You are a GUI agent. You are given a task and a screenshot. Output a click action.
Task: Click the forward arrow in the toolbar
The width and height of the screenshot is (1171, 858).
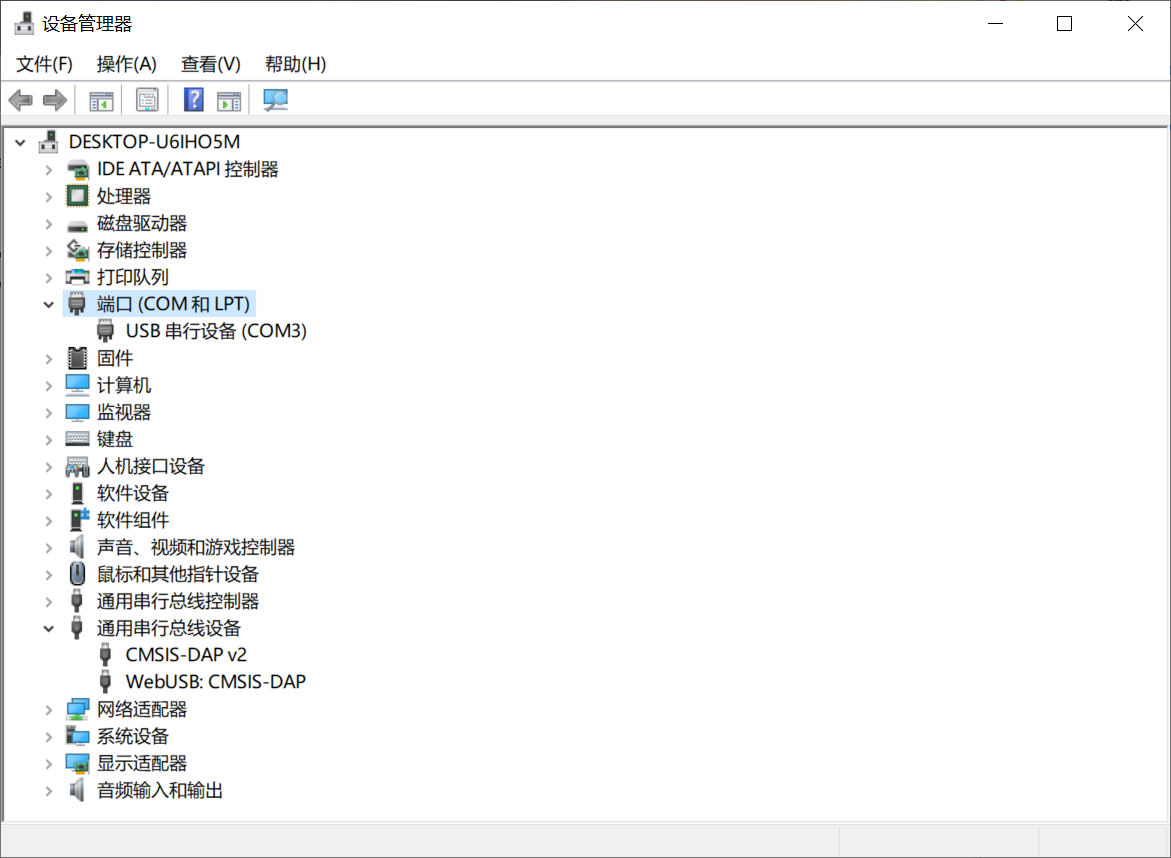55,100
